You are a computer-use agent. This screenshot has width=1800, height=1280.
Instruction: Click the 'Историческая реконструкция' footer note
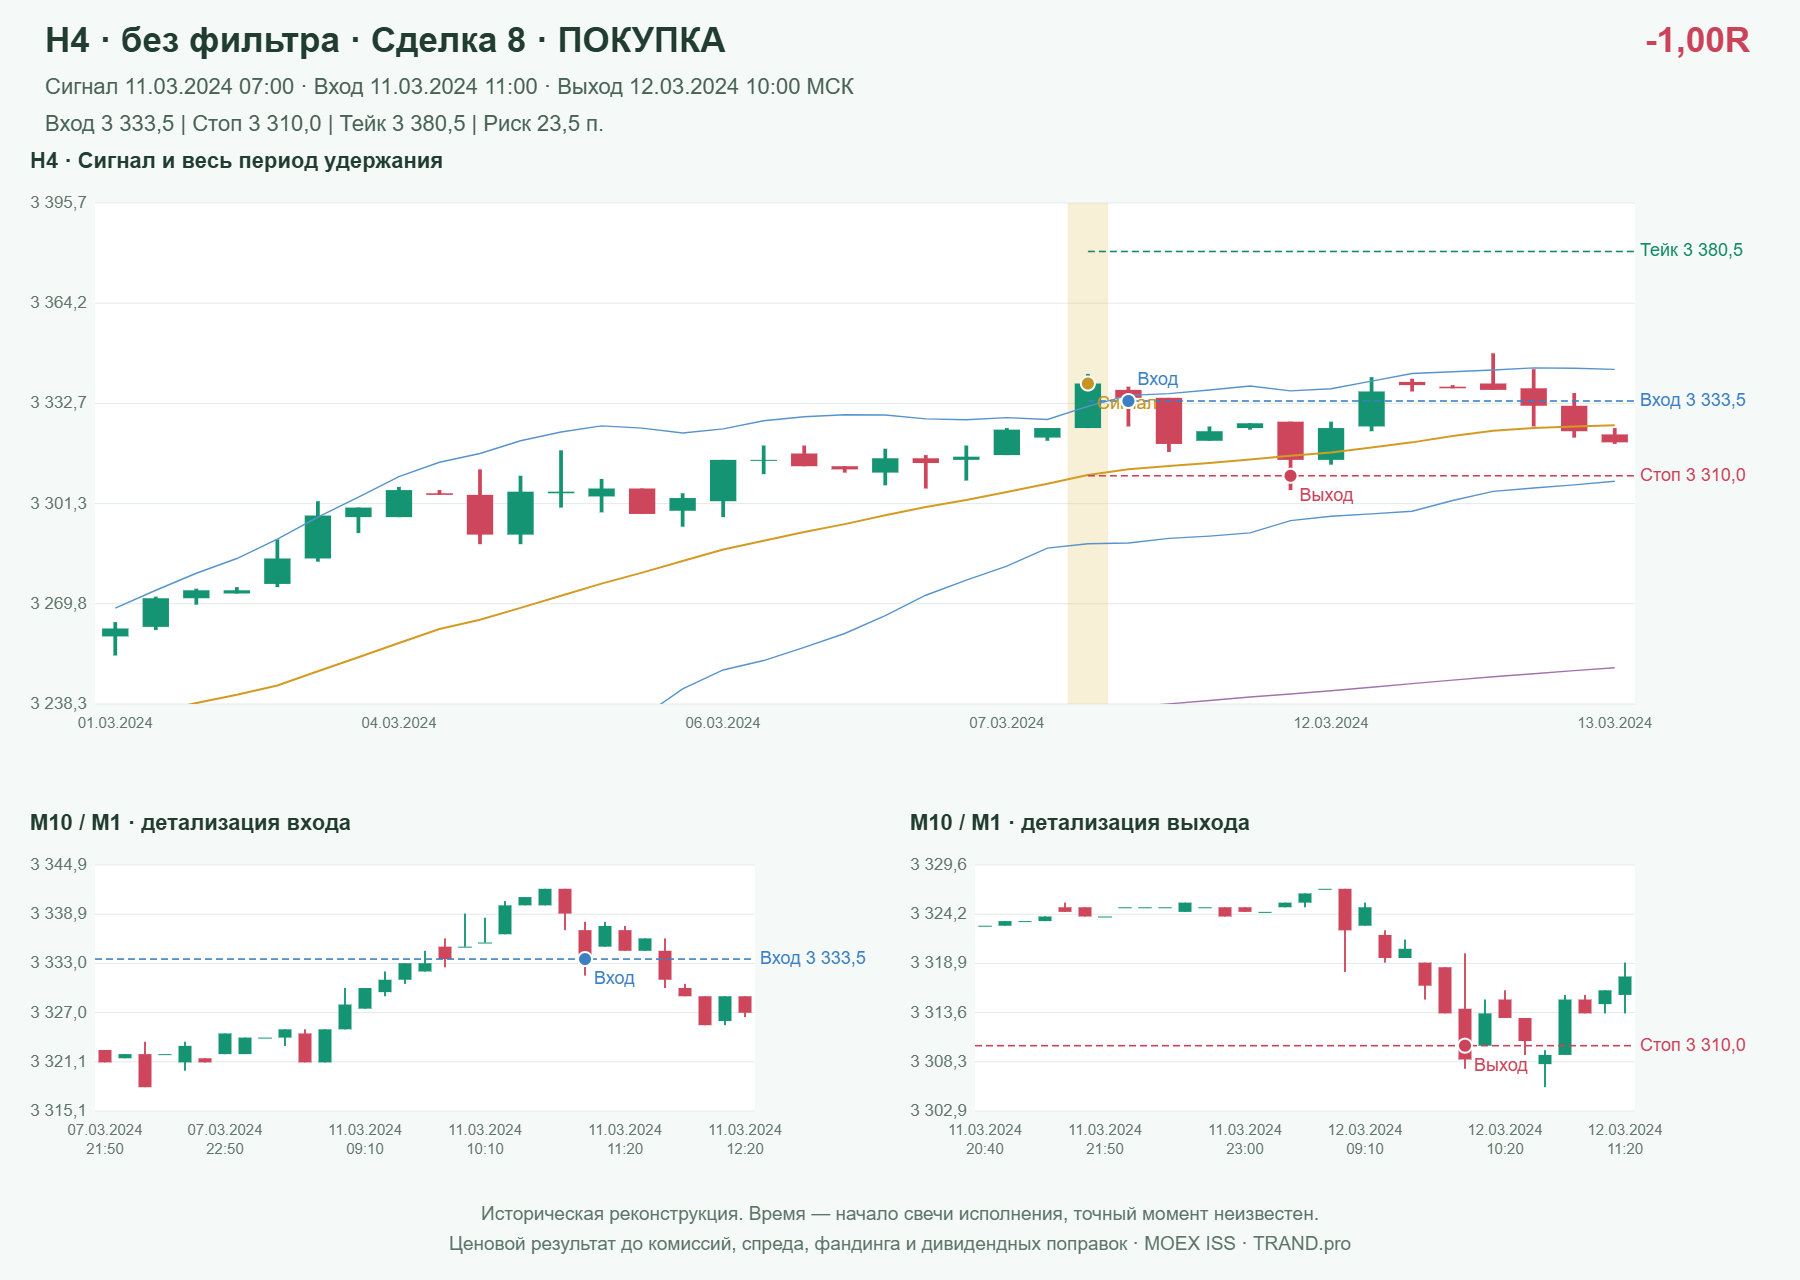tap(900, 1214)
